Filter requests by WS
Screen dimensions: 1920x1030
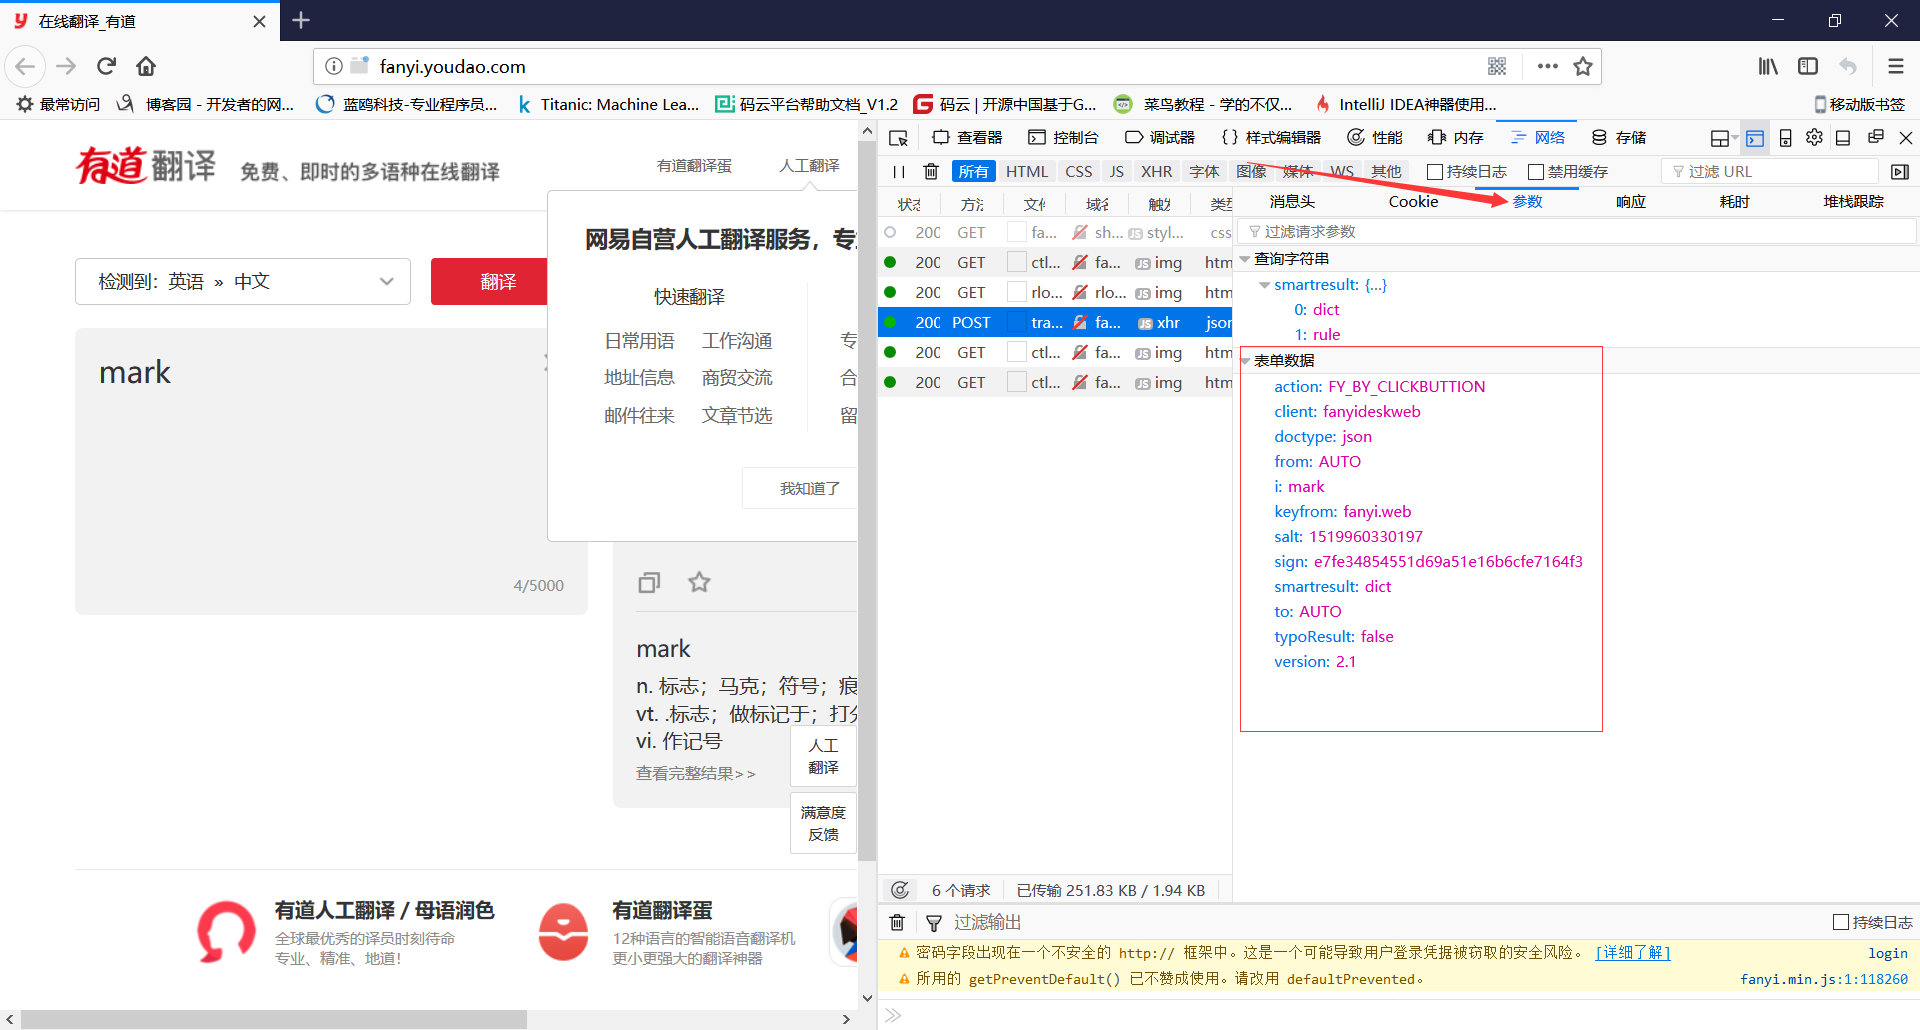point(1342,172)
